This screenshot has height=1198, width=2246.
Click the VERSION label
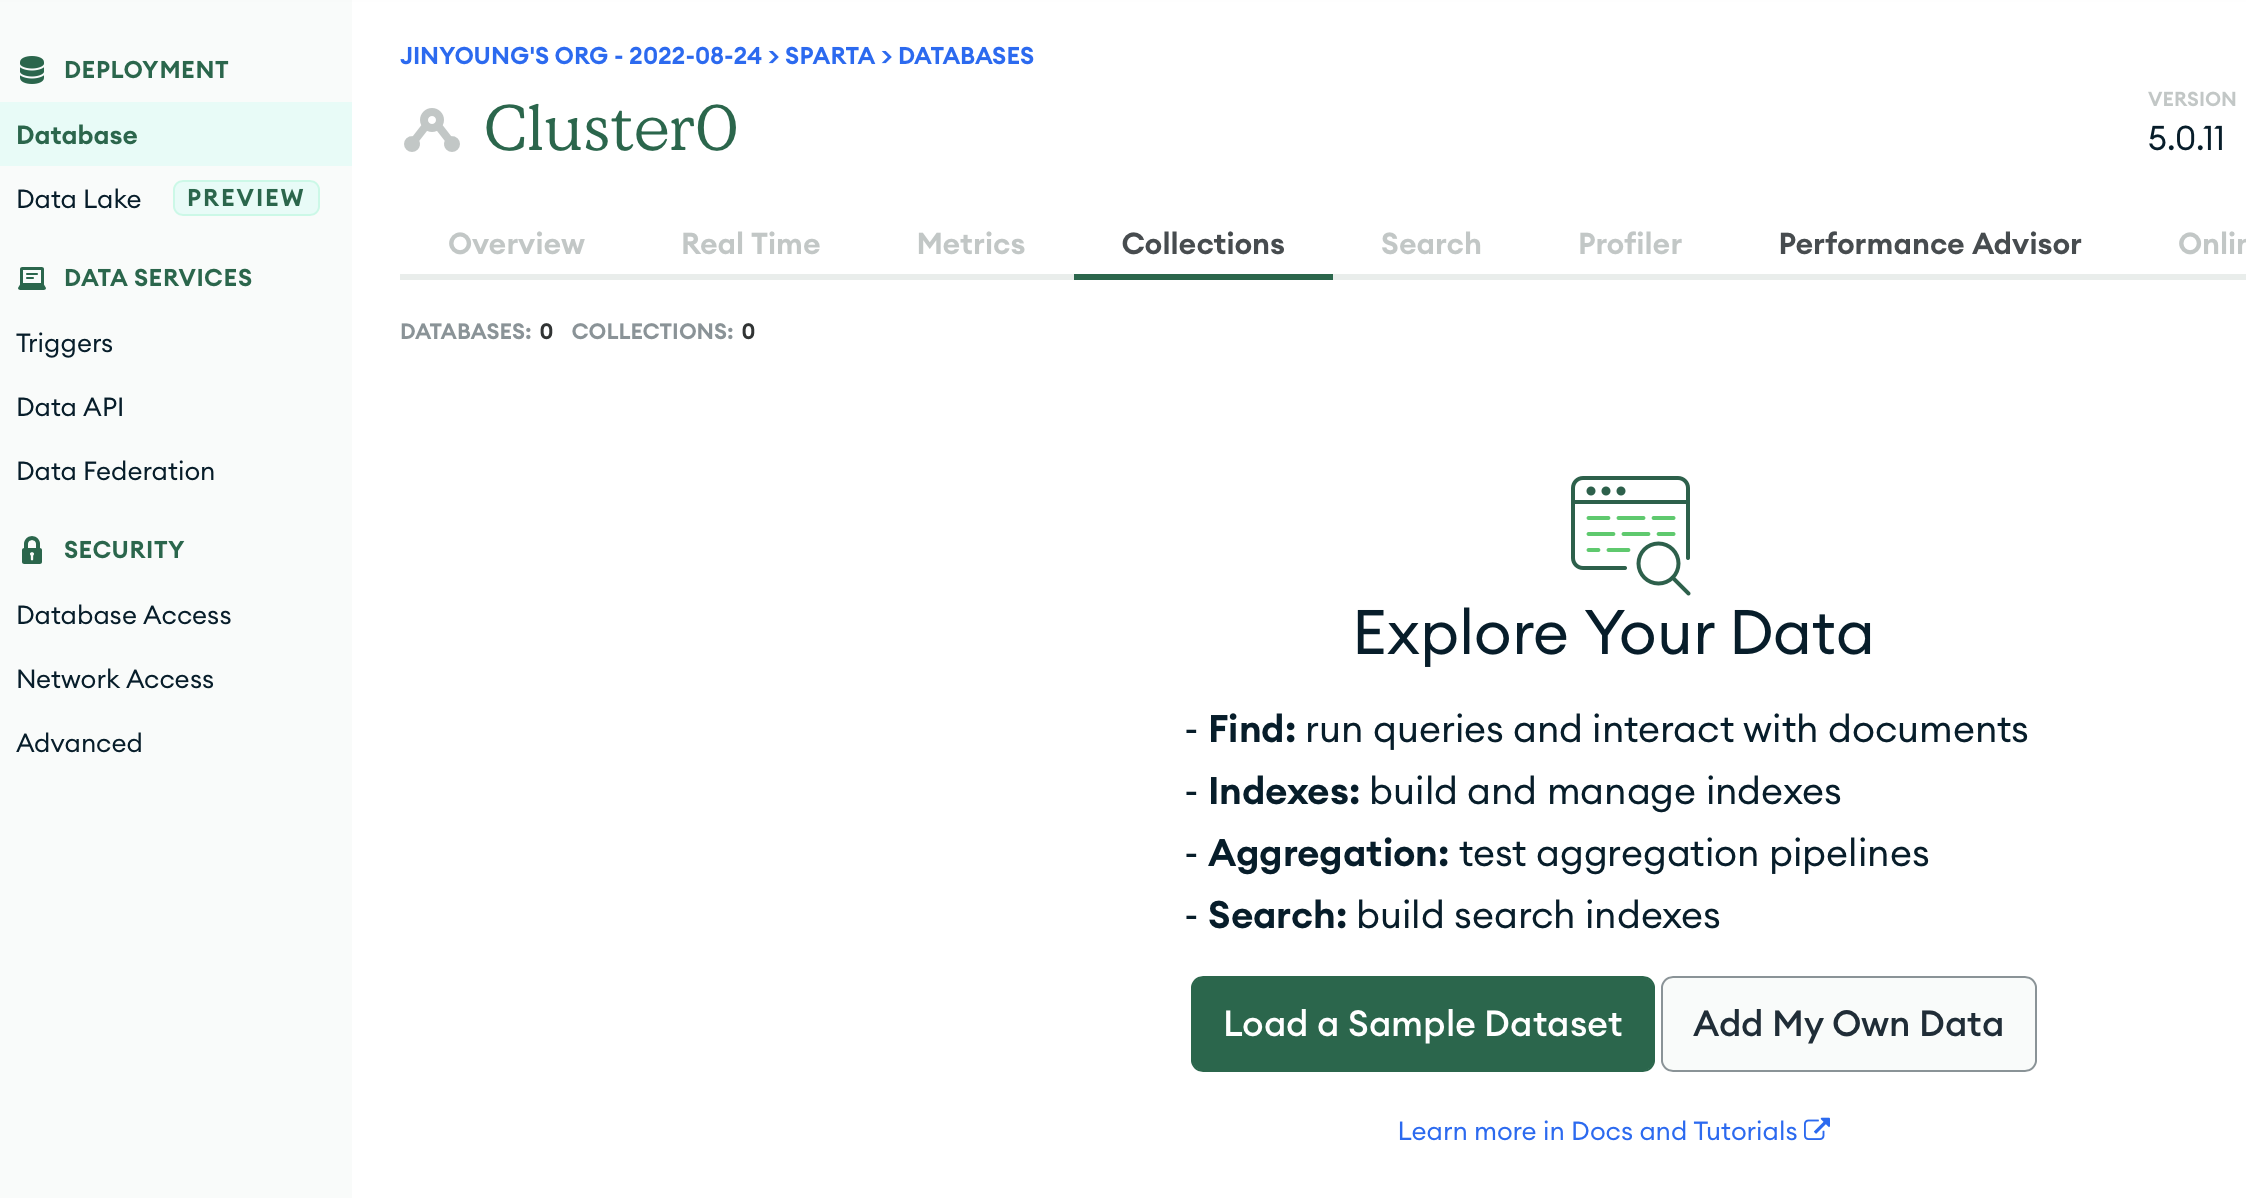point(2192,99)
